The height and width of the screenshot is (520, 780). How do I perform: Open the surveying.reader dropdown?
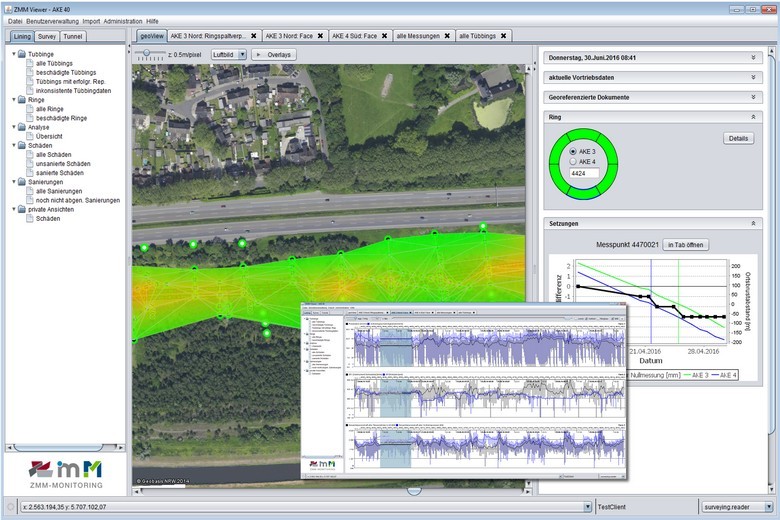tap(769, 507)
